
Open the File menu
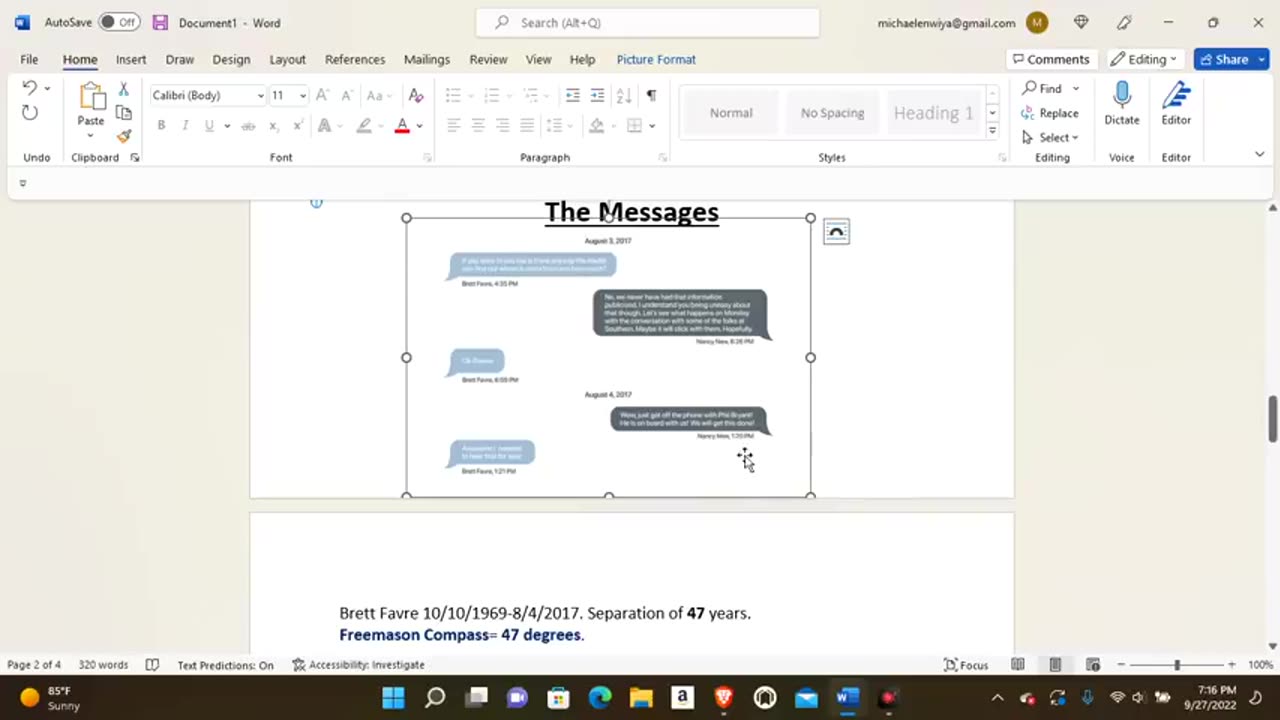29,59
